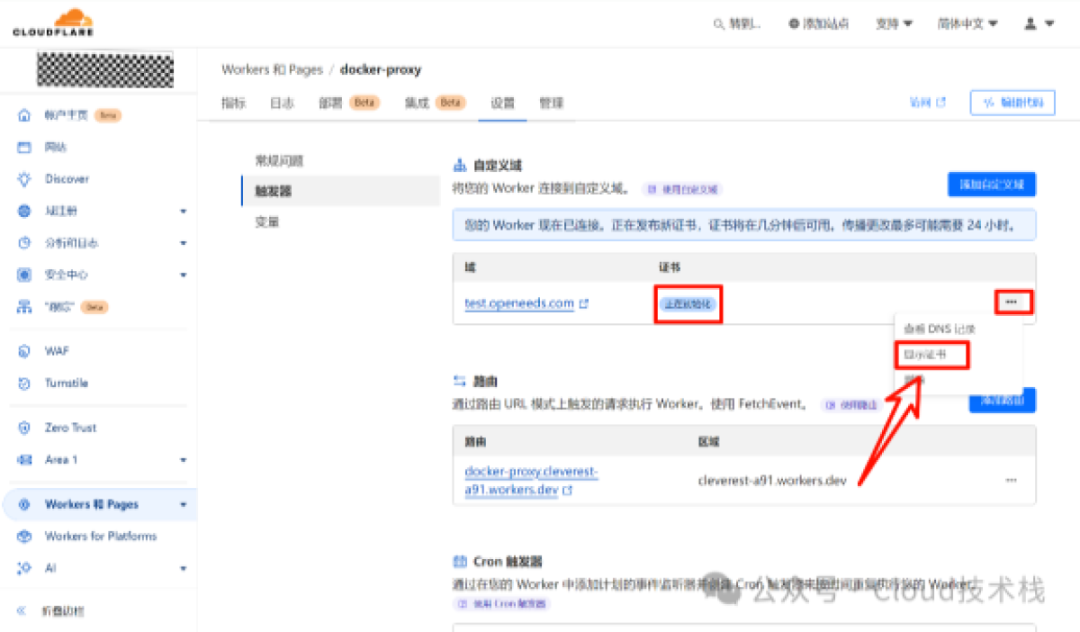Switch to the 日志 tab
This screenshot has height=632, width=1080.
point(282,103)
